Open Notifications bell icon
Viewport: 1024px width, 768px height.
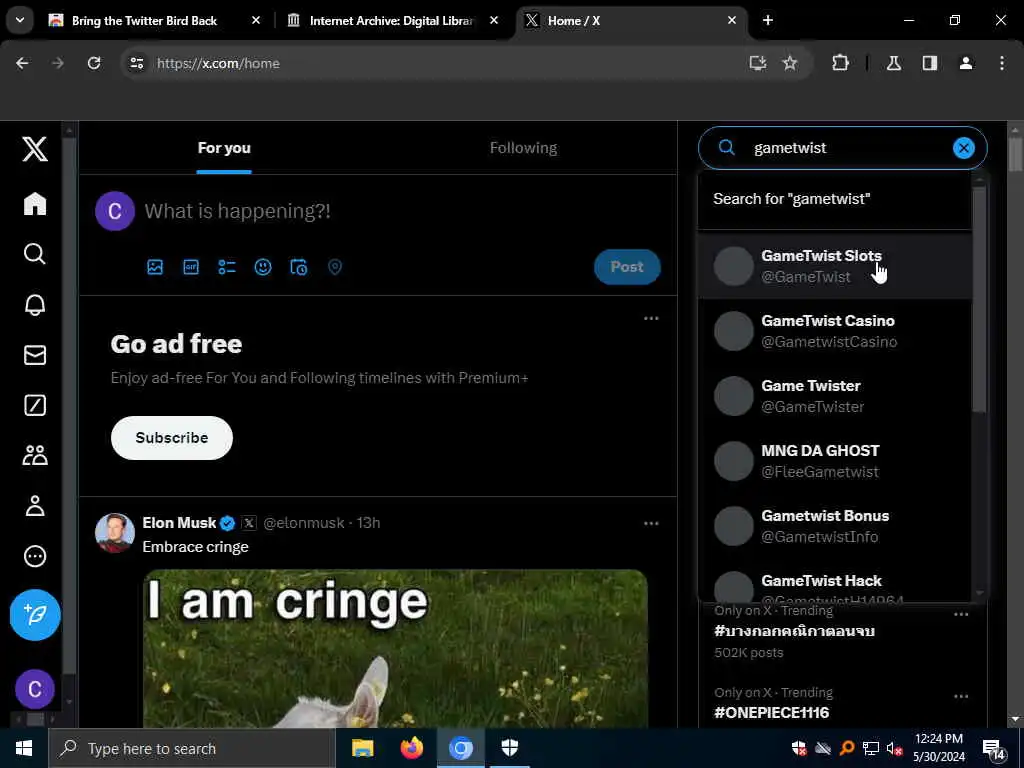(35, 304)
